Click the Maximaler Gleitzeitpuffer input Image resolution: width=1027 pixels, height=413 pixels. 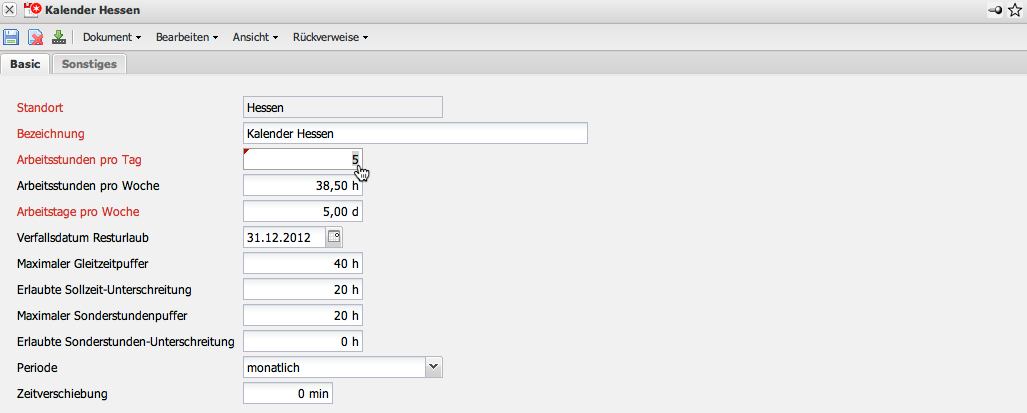click(x=302, y=263)
